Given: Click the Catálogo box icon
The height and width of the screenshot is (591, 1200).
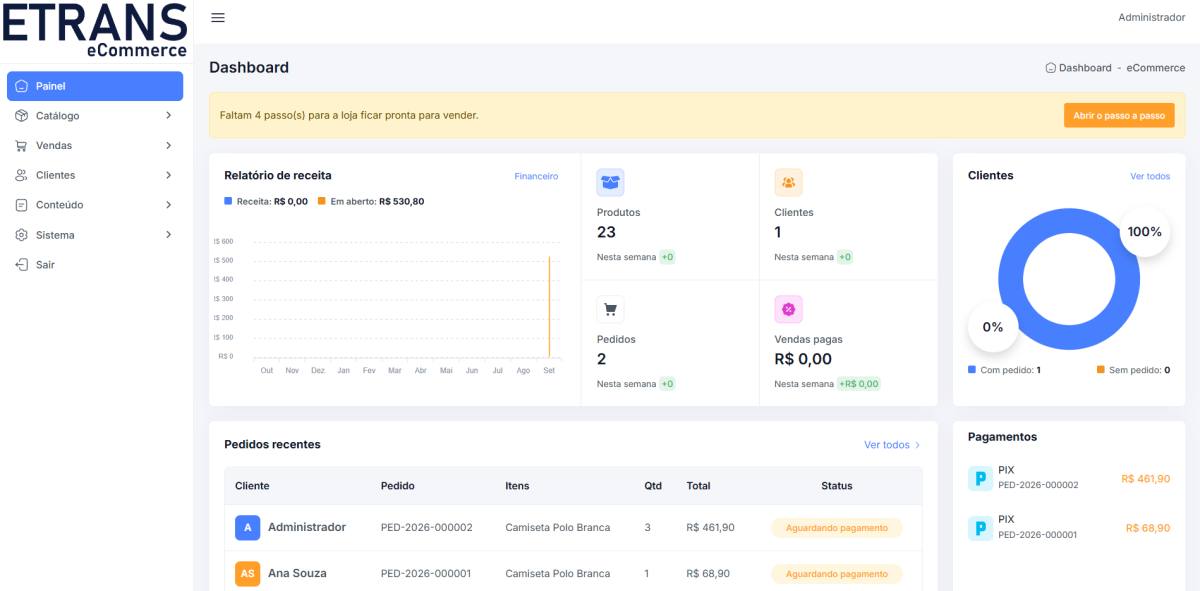Looking at the screenshot, I should pos(21,116).
